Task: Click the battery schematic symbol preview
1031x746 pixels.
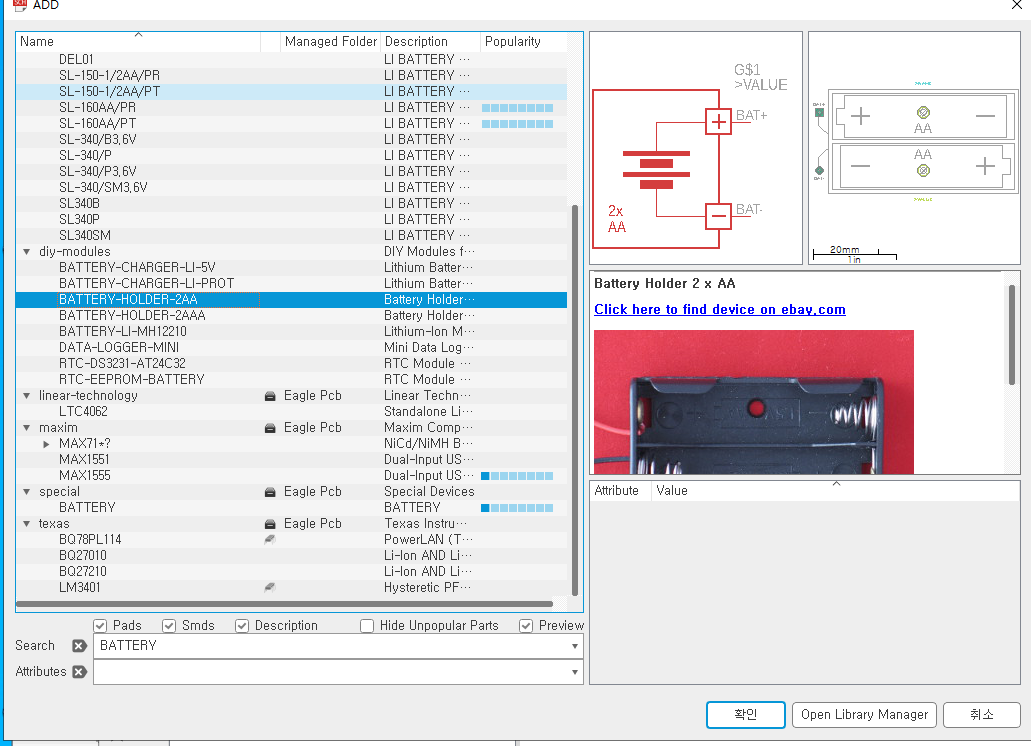Action: [696, 148]
